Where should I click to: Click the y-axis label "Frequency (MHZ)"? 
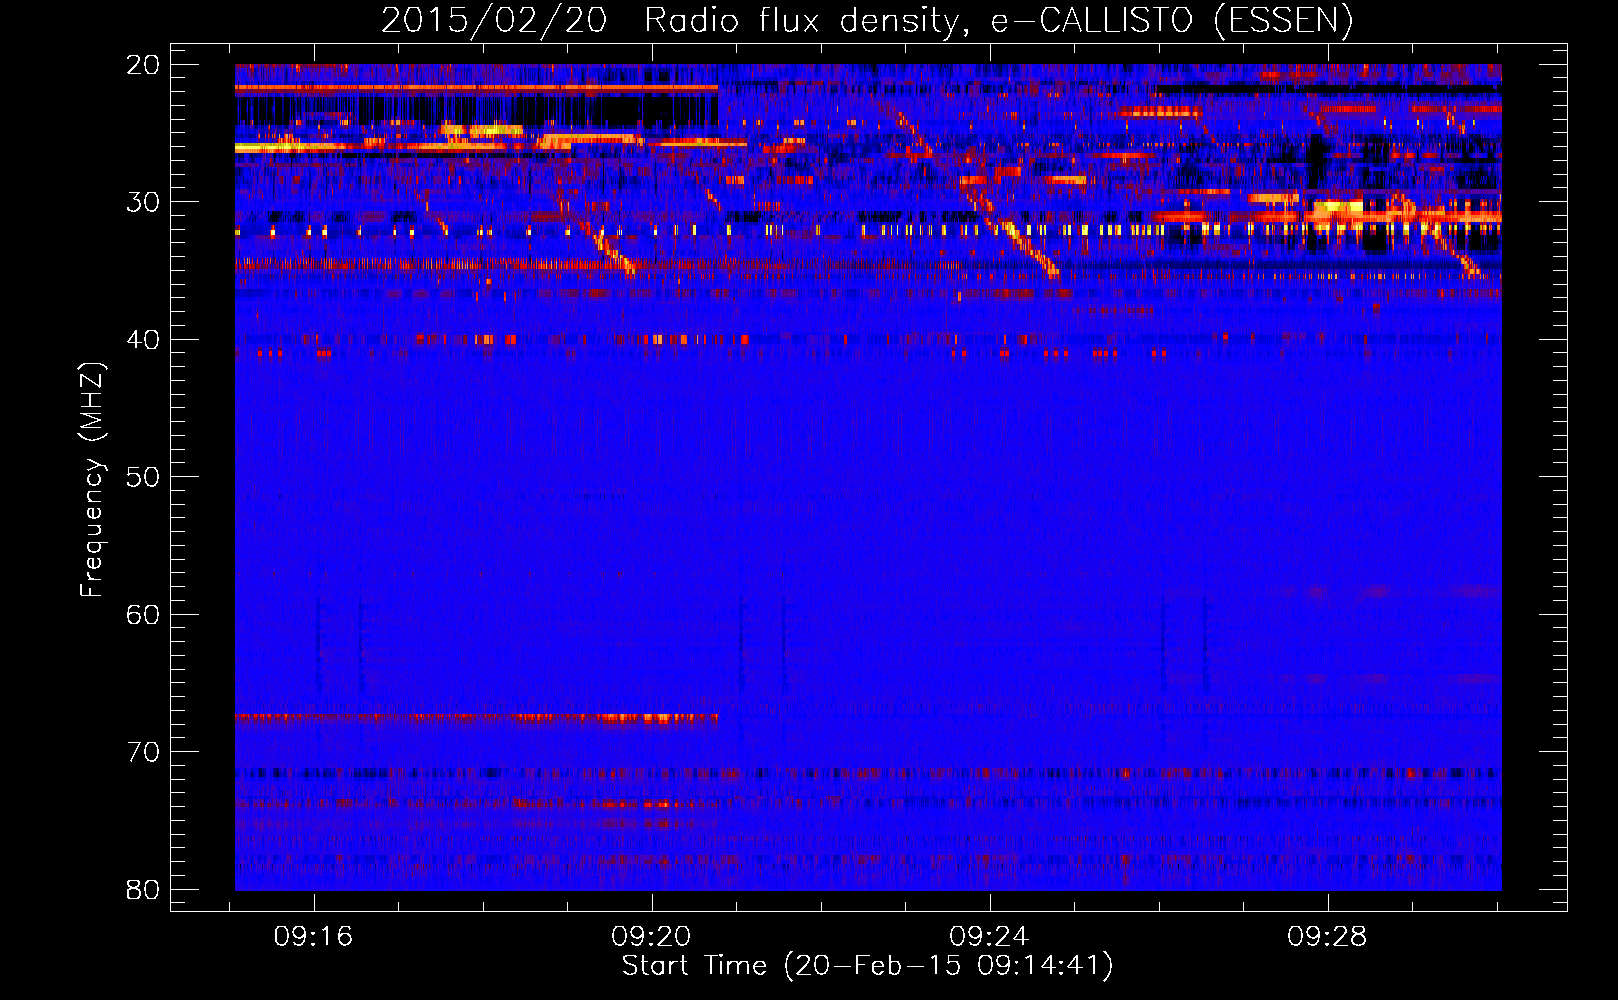click(92, 480)
